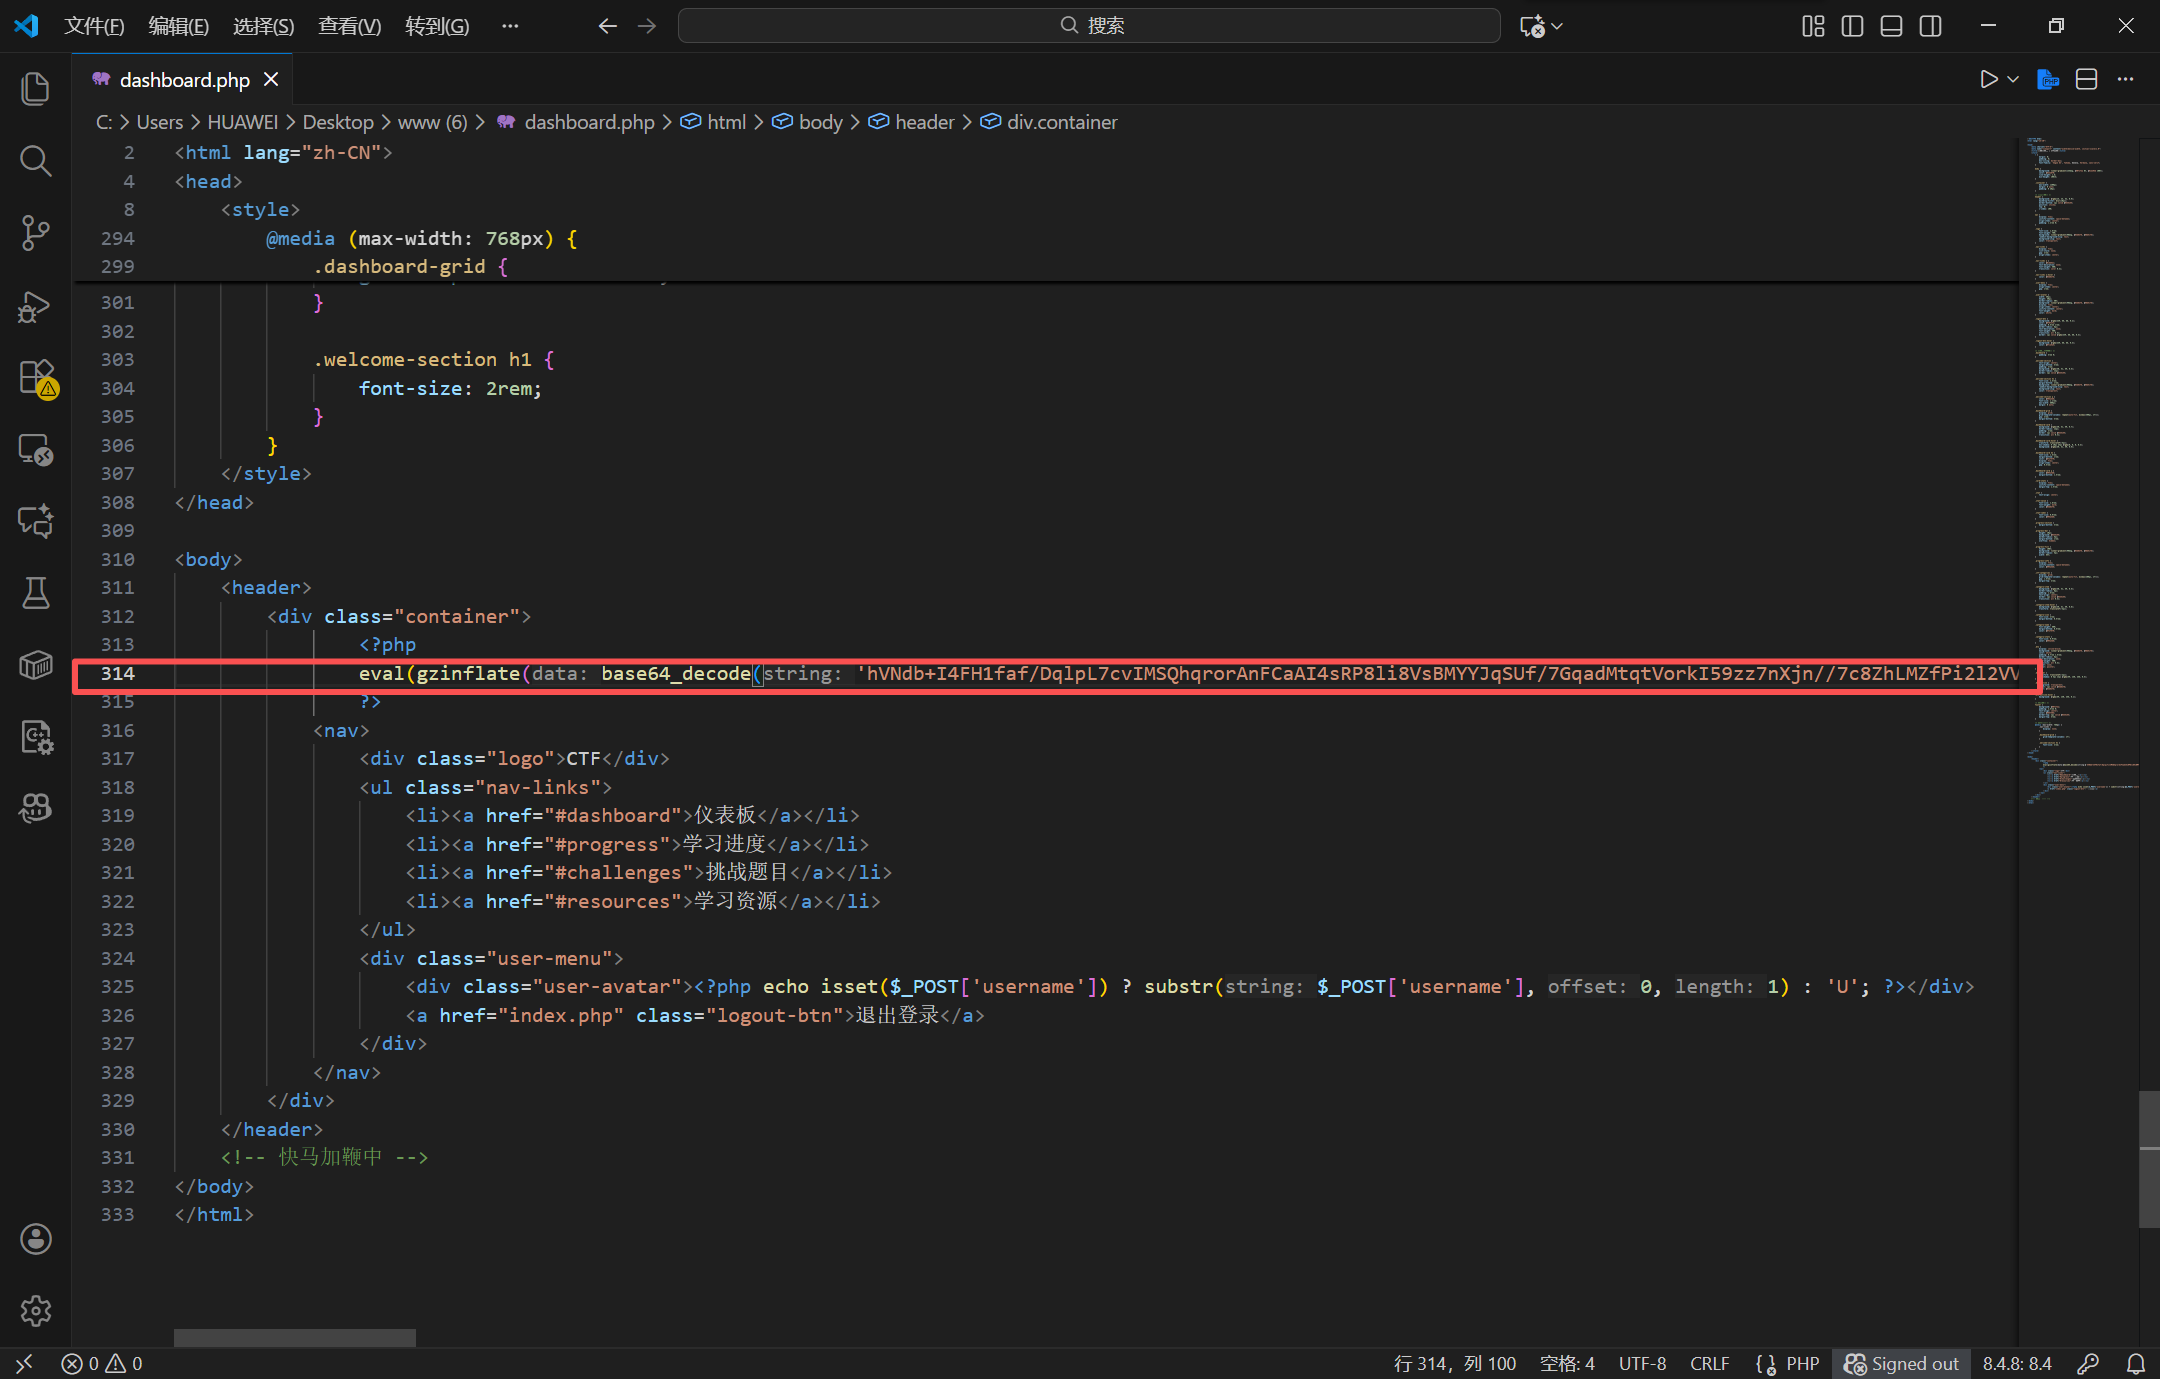
Task: Open the 选择(S) menu
Action: click(264, 26)
